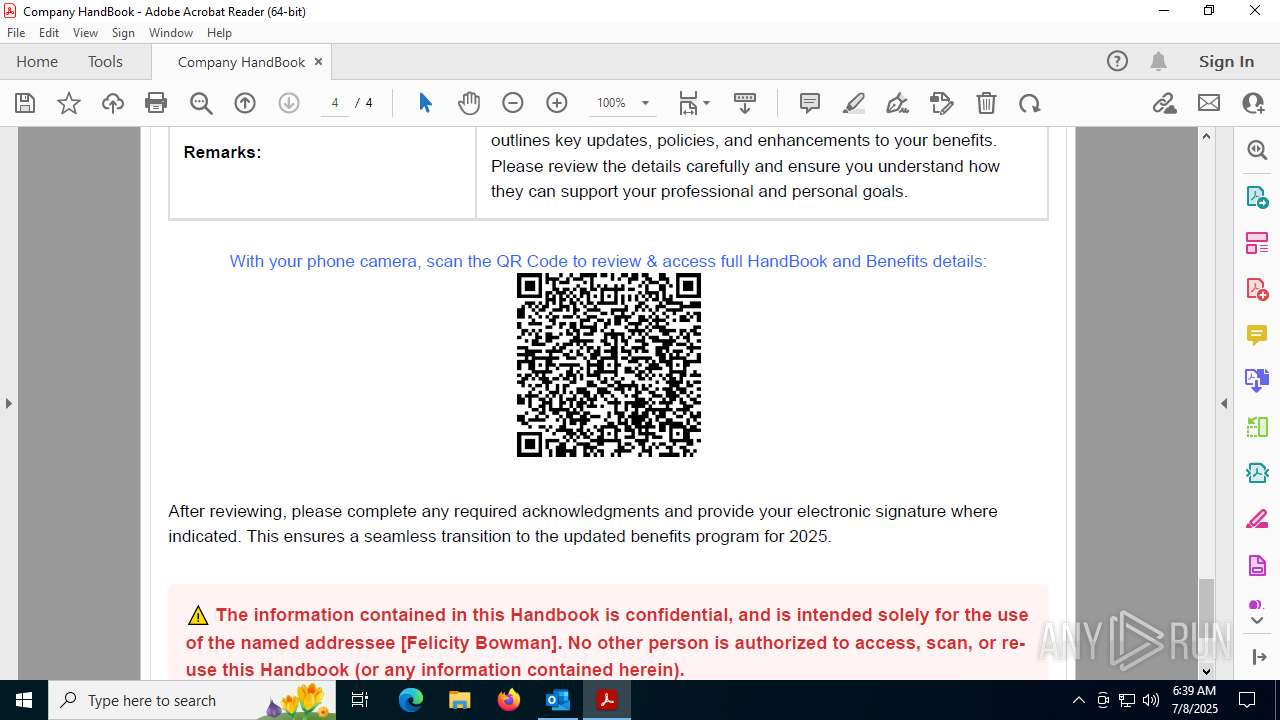
Task: Add a sticky note comment
Action: (810, 103)
